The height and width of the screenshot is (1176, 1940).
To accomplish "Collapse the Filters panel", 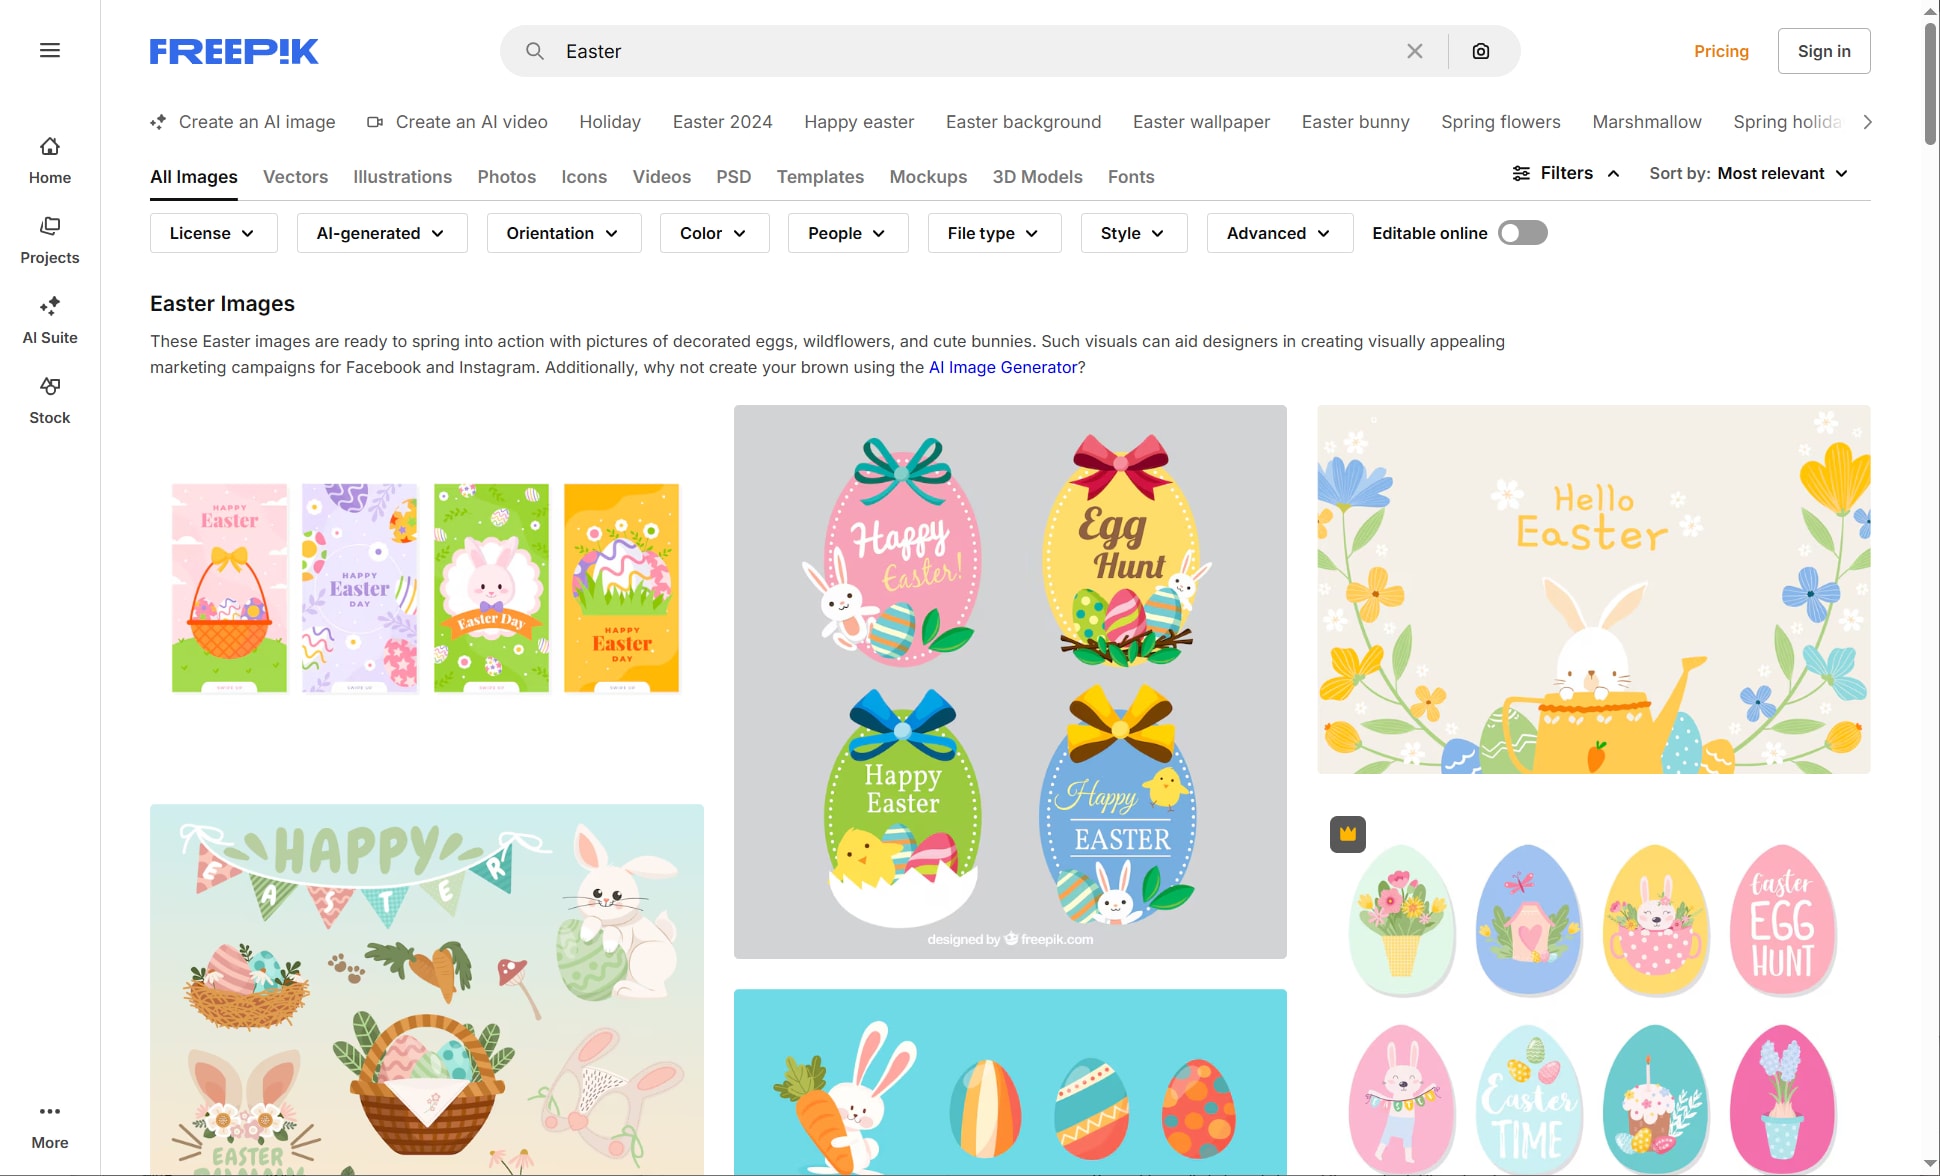I will [x=1566, y=173].
